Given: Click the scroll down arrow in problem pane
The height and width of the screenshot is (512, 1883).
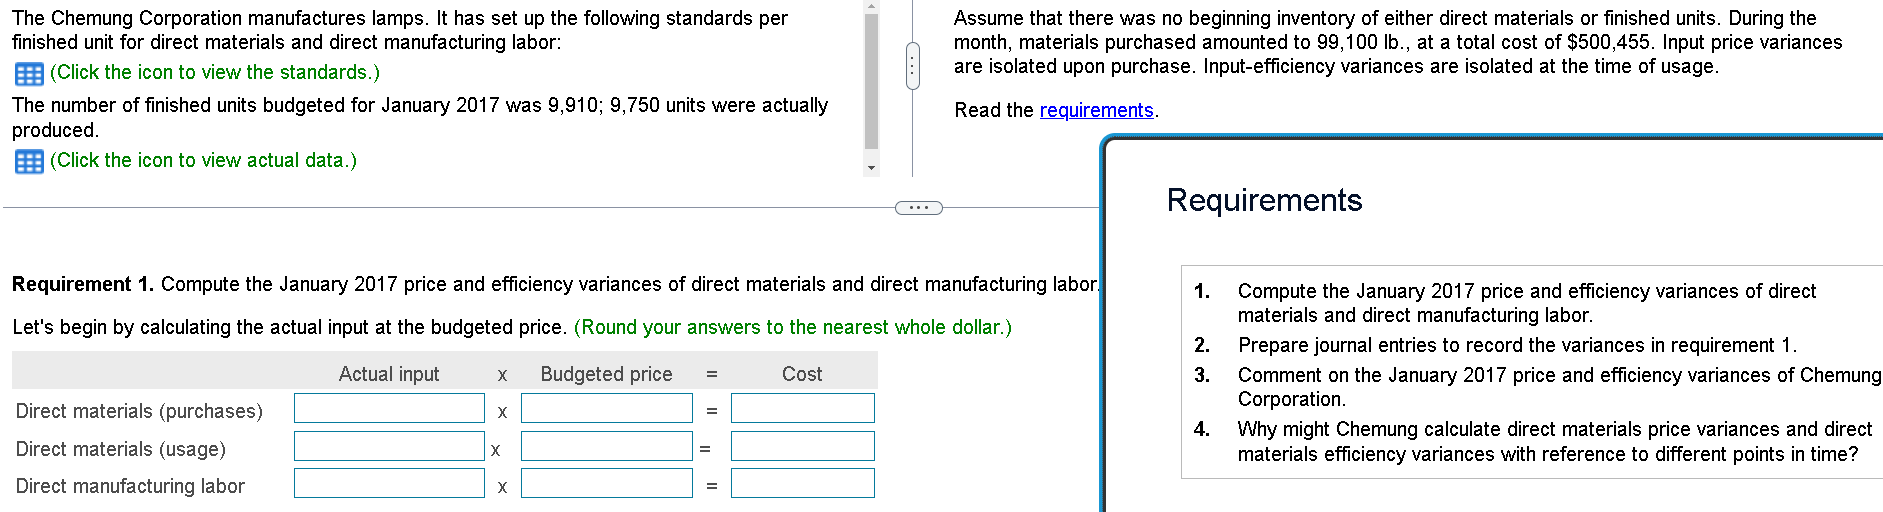Looking at the screenshot, I should (x=871, y=168).
